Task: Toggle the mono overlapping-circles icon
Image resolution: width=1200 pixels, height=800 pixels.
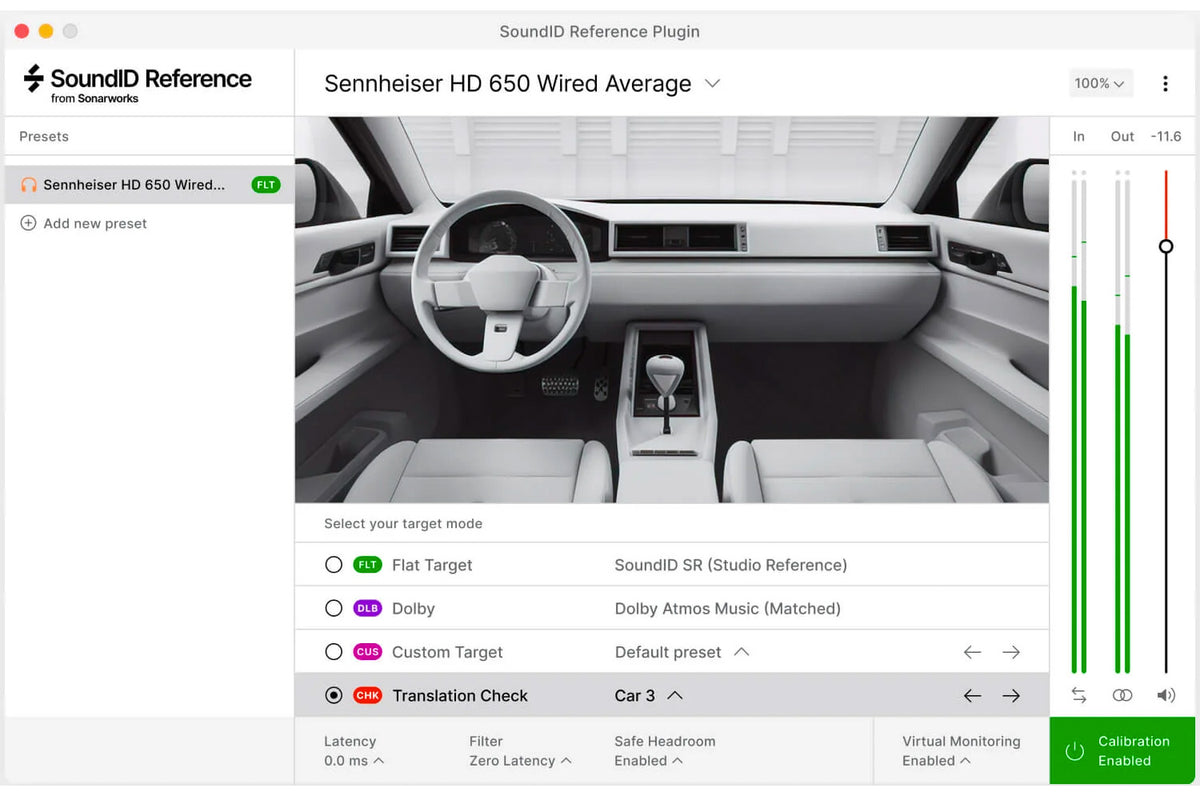Action: (1122, 695)
